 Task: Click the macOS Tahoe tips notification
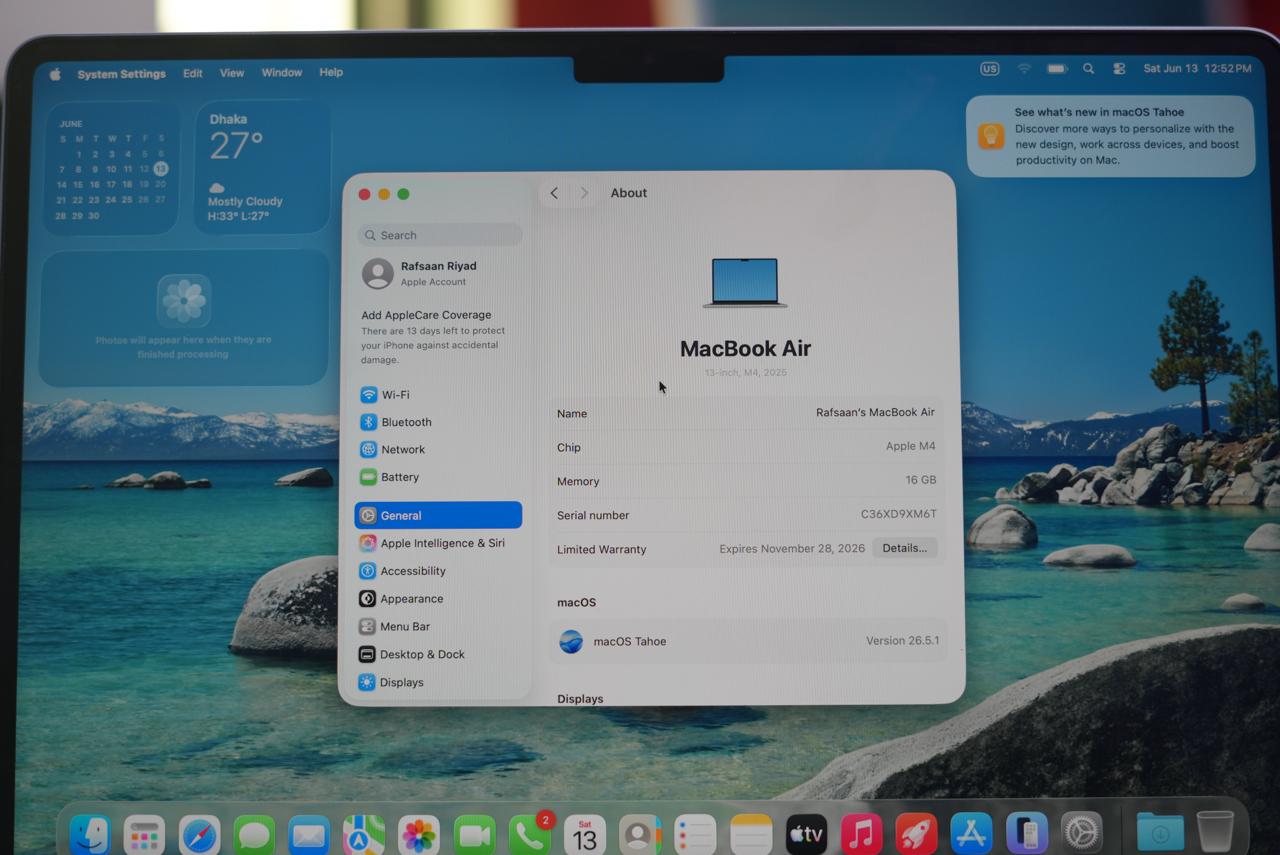tap(1110, 136)
